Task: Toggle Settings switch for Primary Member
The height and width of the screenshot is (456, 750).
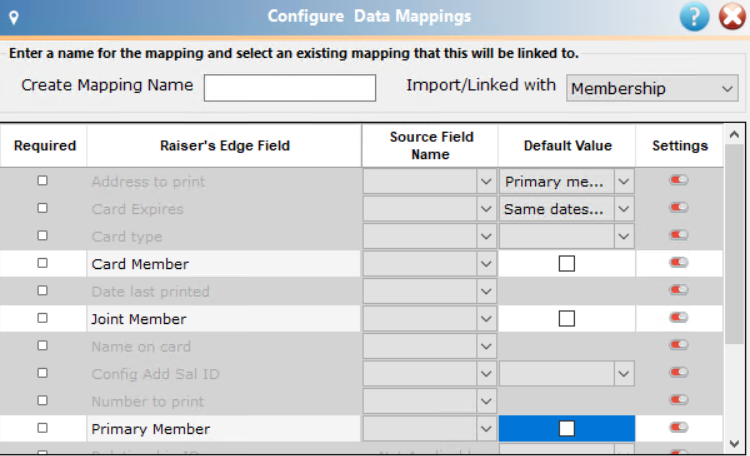Action: tap(679, 427)
